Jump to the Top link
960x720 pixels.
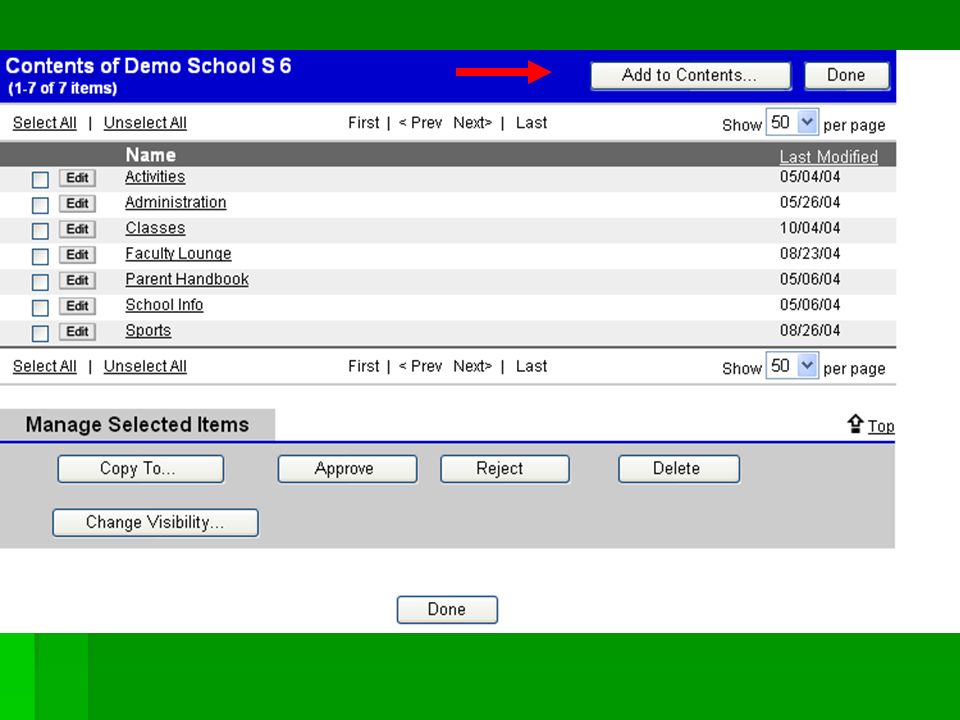click(881, 426)
